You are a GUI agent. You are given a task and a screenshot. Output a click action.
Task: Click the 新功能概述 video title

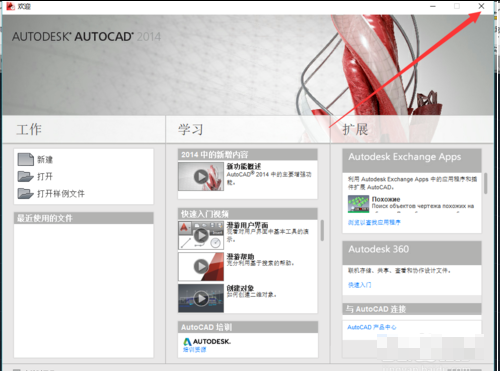[x=244, y=166]
